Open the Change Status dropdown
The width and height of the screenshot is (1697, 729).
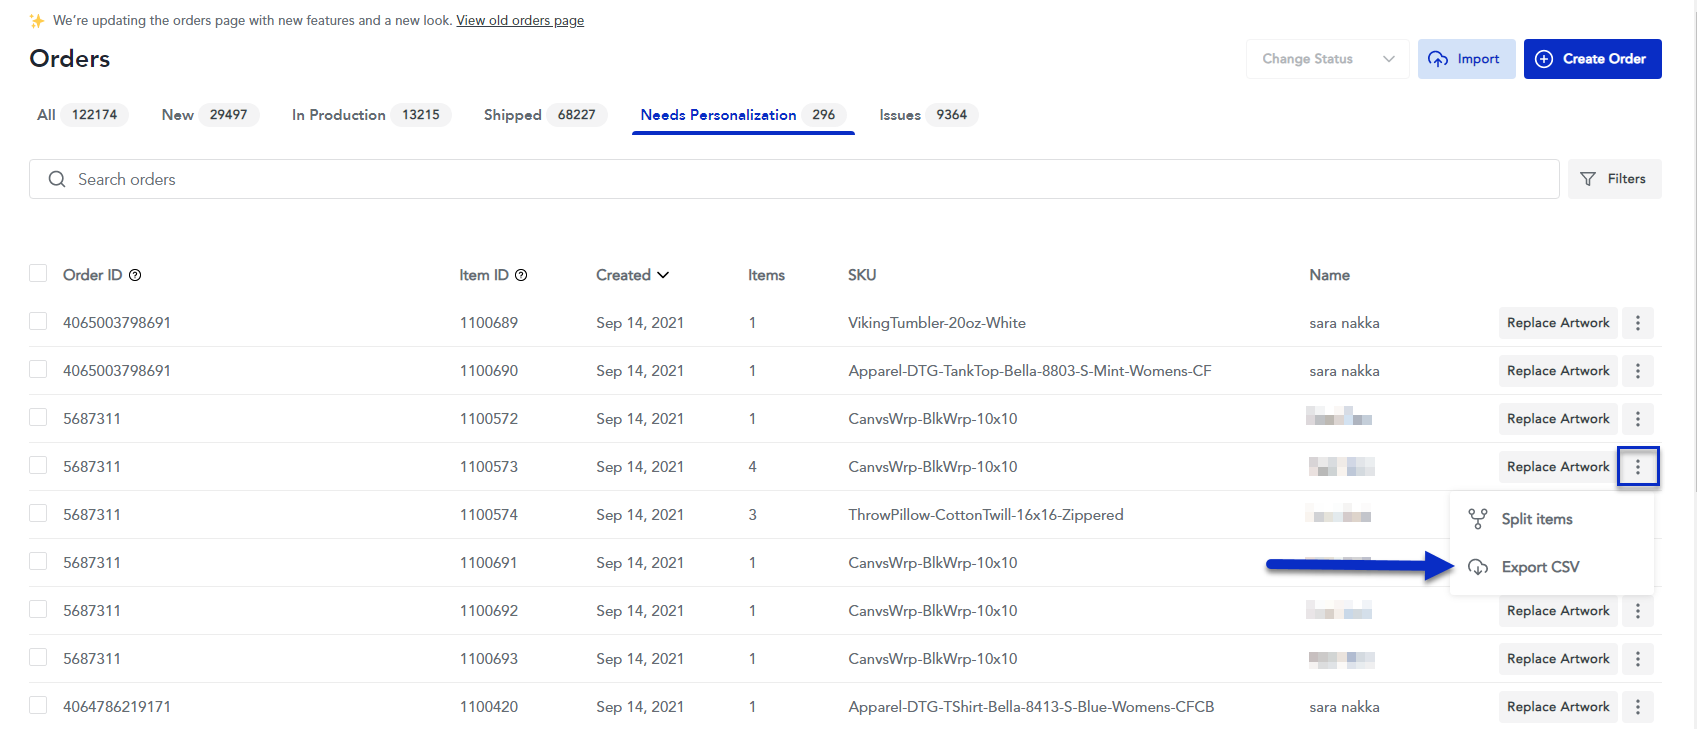(x=1327, y=59)
